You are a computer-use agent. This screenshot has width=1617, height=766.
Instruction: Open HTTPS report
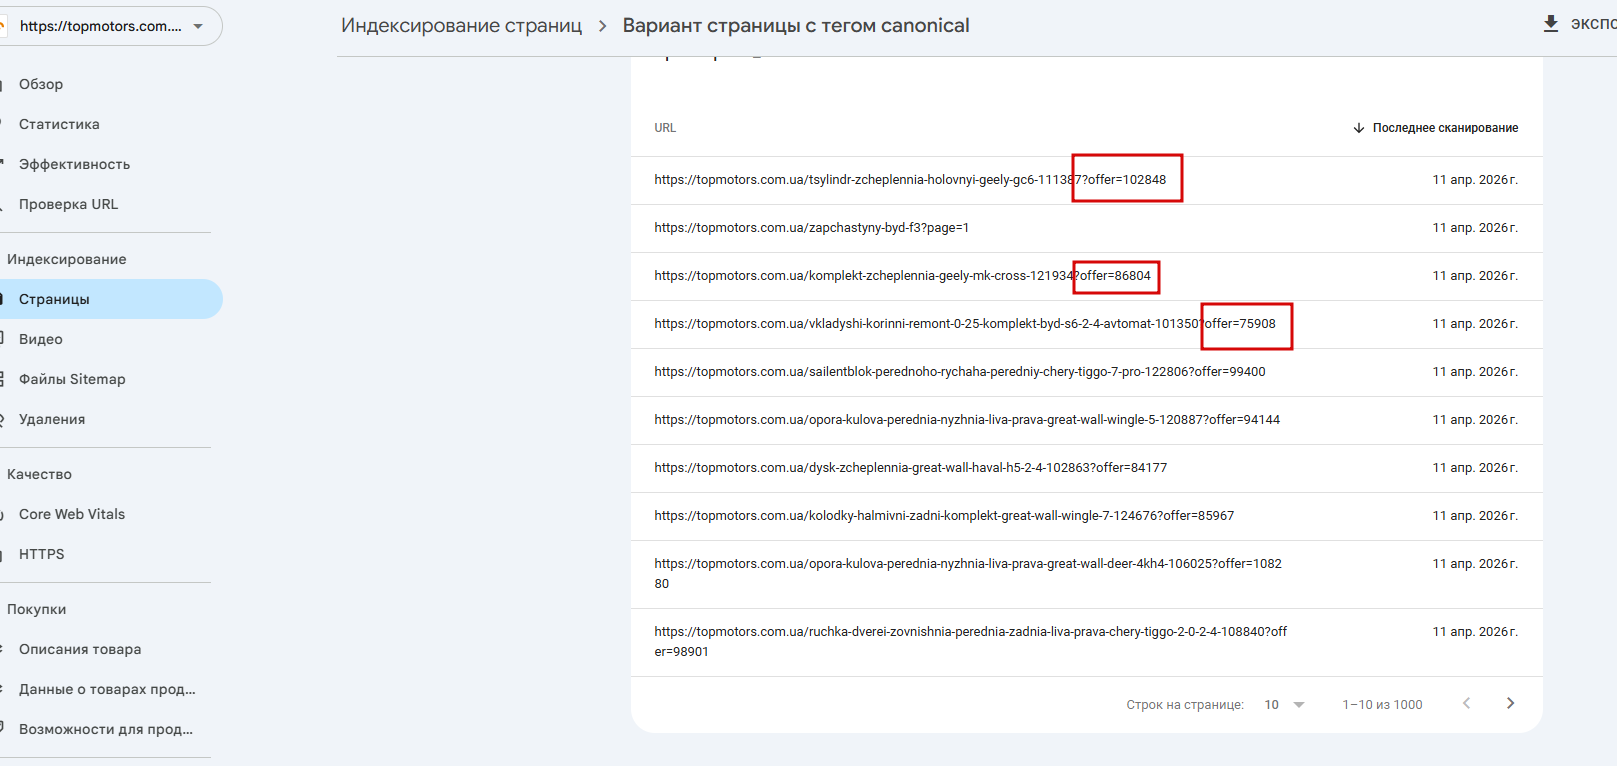[x=41, y=554]
